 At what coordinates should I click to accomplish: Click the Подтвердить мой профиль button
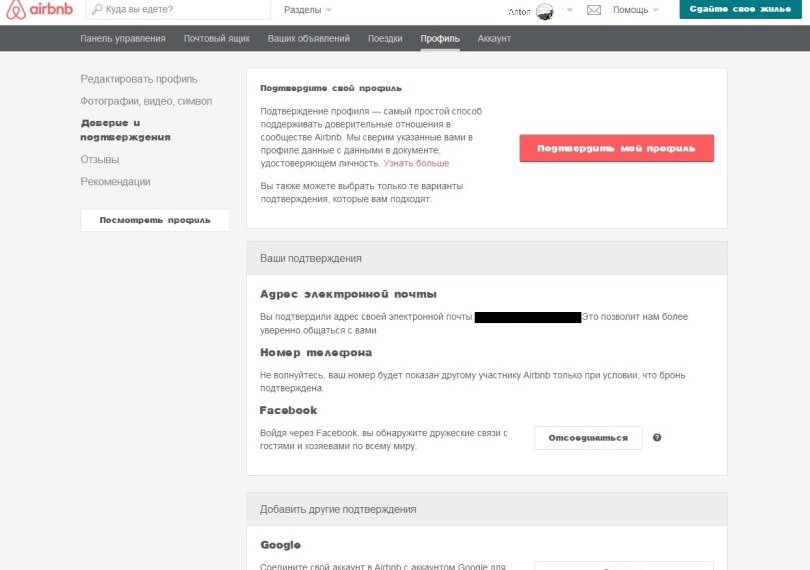(616, 148)
